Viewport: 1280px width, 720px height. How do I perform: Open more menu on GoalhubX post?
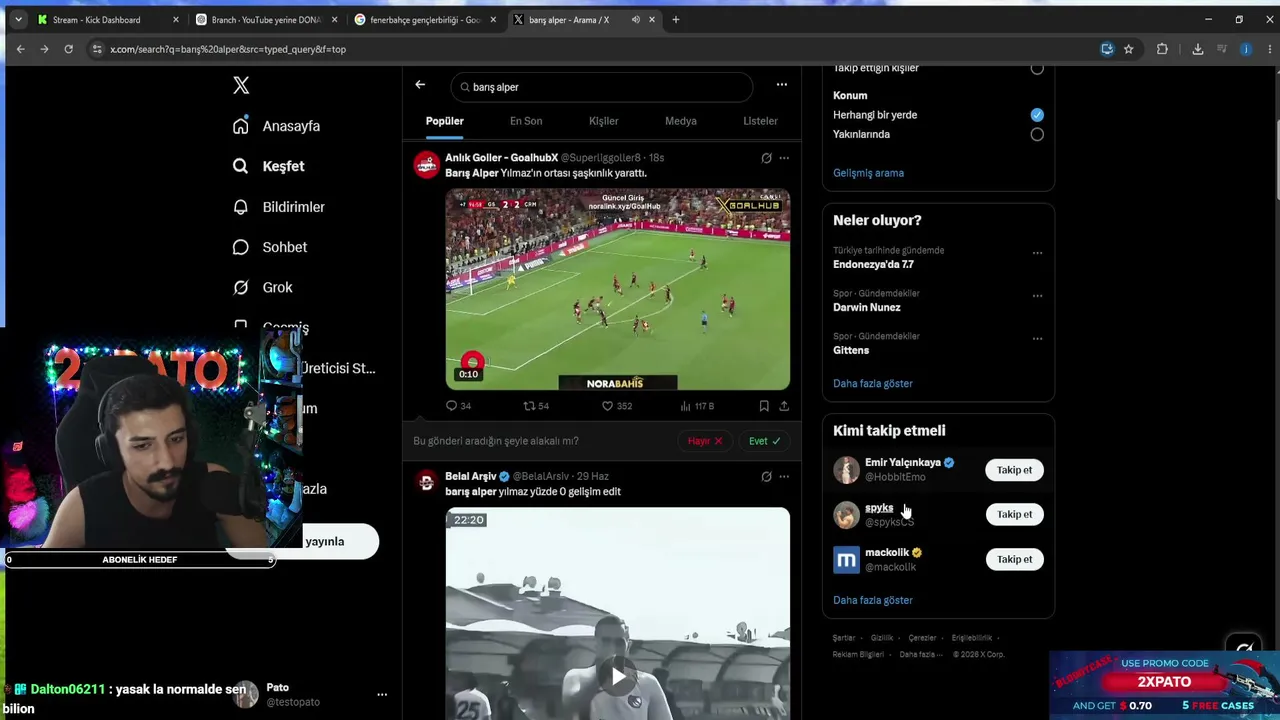(x=784, y=158)
